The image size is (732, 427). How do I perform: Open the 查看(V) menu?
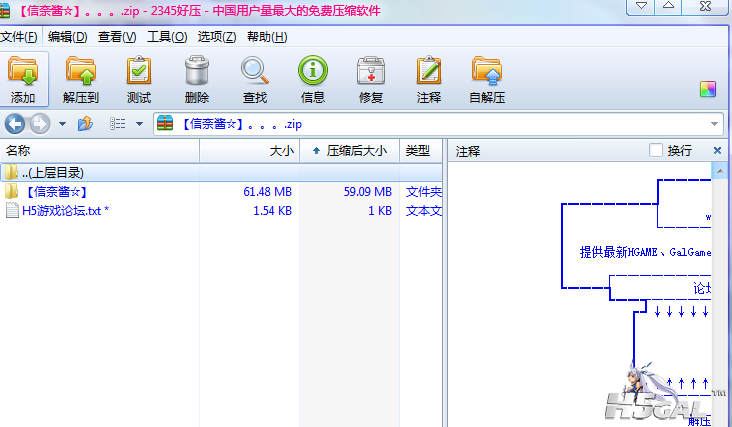click(x=117, y=37)
